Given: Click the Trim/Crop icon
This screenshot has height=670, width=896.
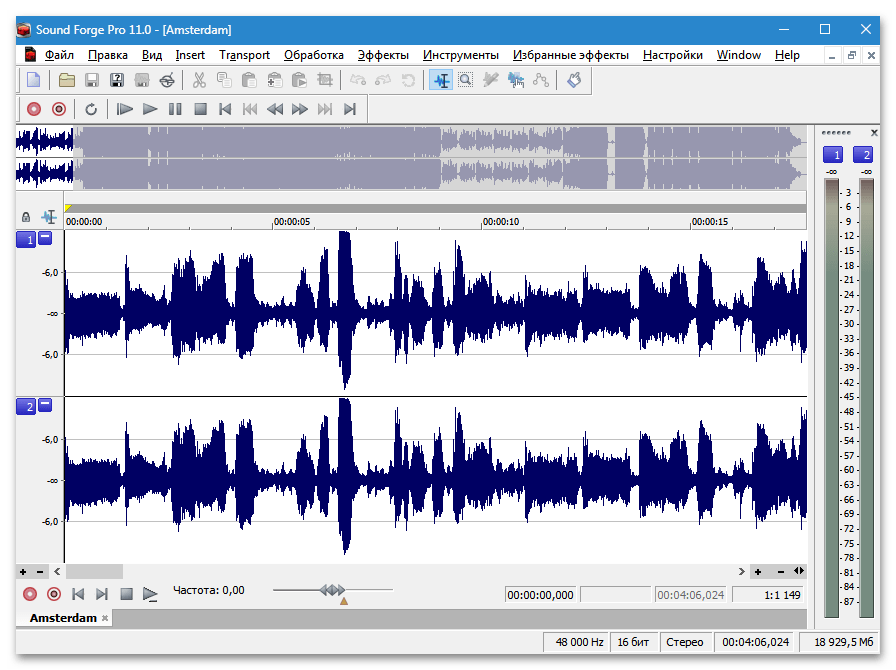Looking at the screenshot, I should [325, 80].
